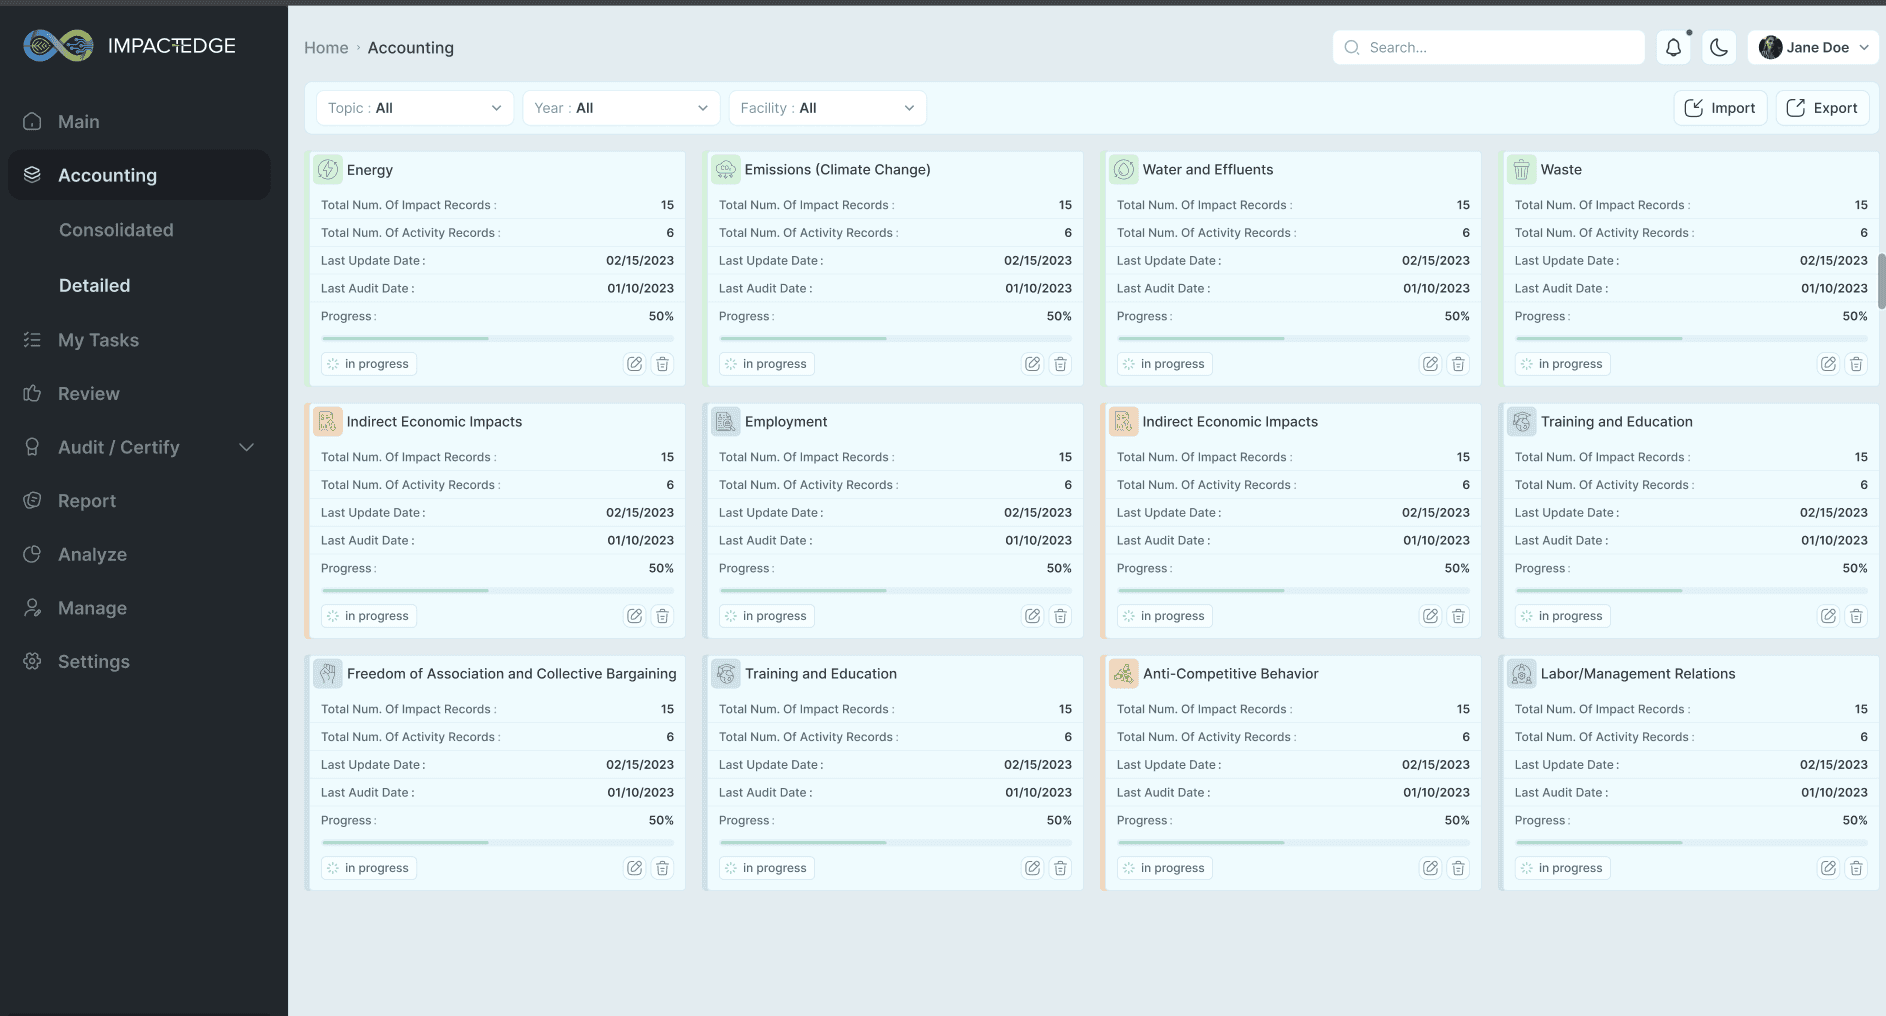Click the Accounting breadcrumb label
Viewport: 1886px width, 1016px height.
click(411, 48)
